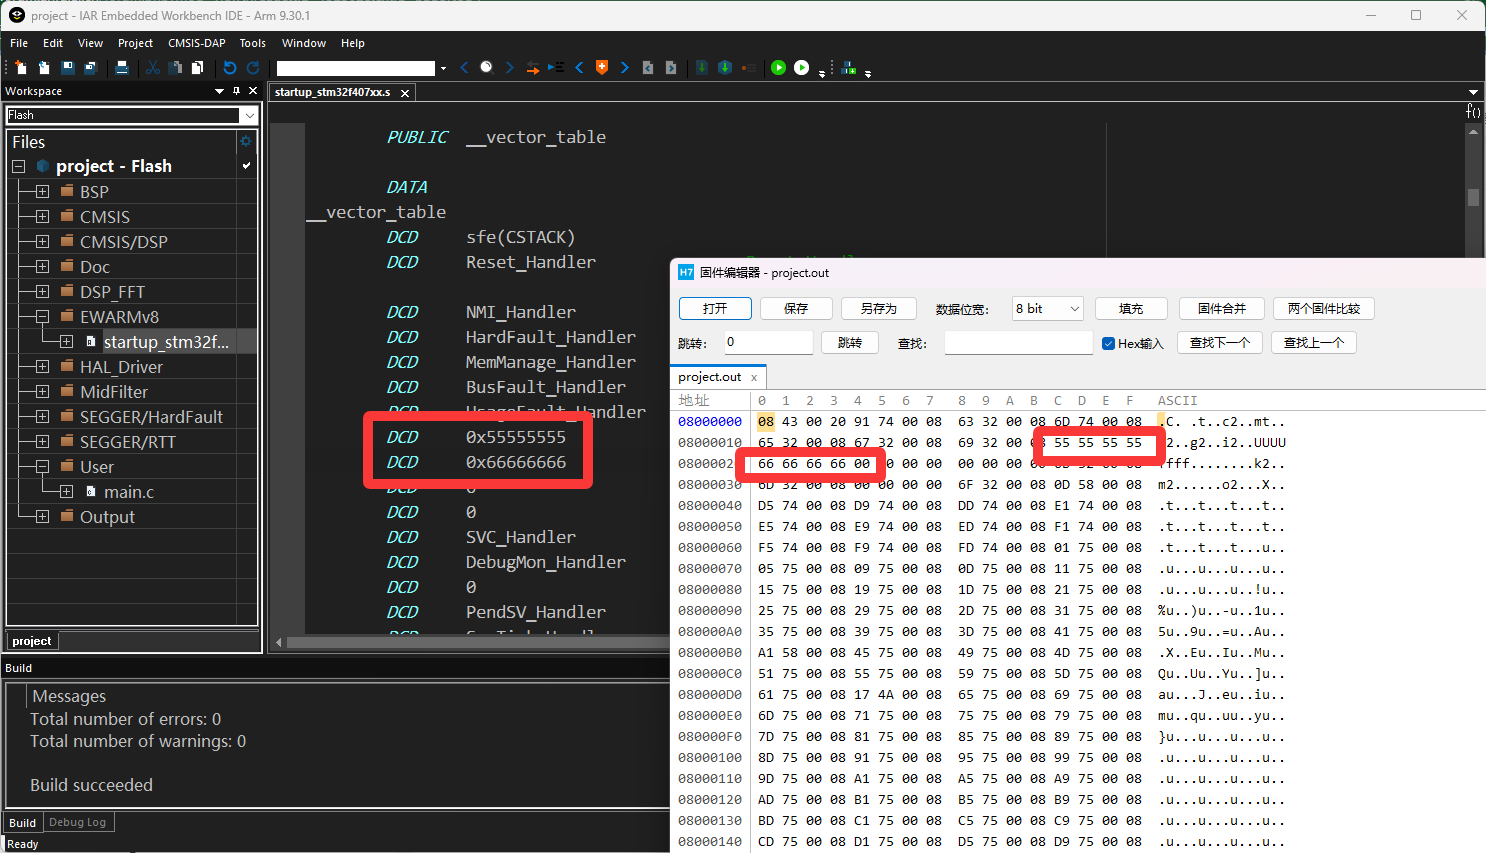Click the Debug without Downloading play icon
The width and height of the screenshot is (1486, 853).
(x=802, y=67)
